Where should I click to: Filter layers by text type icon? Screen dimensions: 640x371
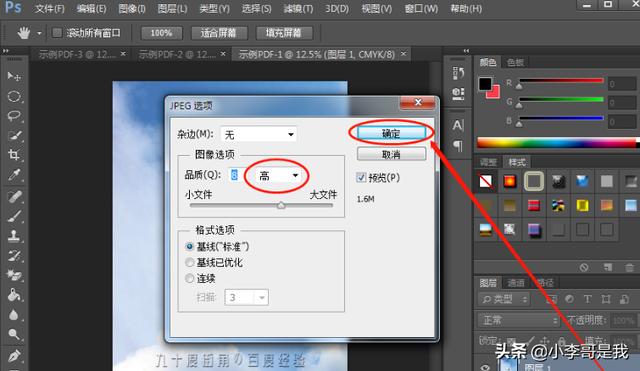[587, 299]
